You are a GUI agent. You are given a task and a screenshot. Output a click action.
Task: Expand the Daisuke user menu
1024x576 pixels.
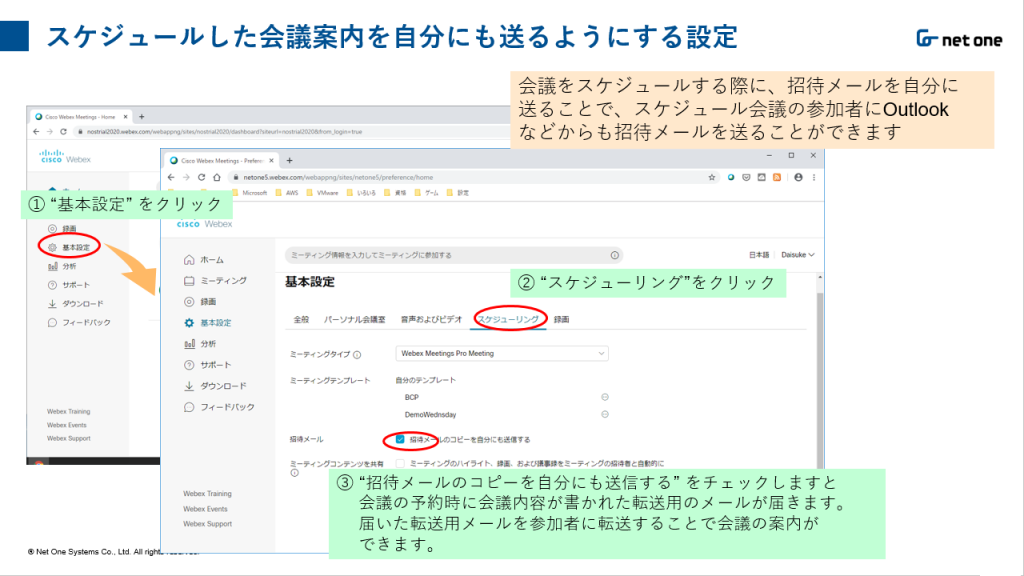pyautogui.click(x=798, y=255)
